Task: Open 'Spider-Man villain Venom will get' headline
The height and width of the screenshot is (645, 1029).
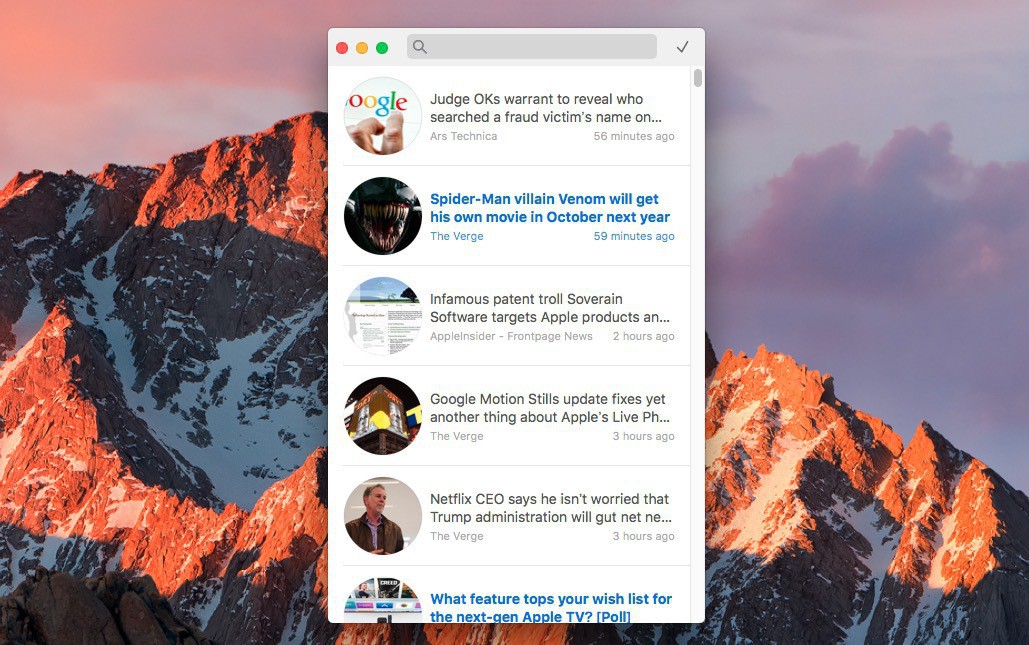Action: (550, 208)
